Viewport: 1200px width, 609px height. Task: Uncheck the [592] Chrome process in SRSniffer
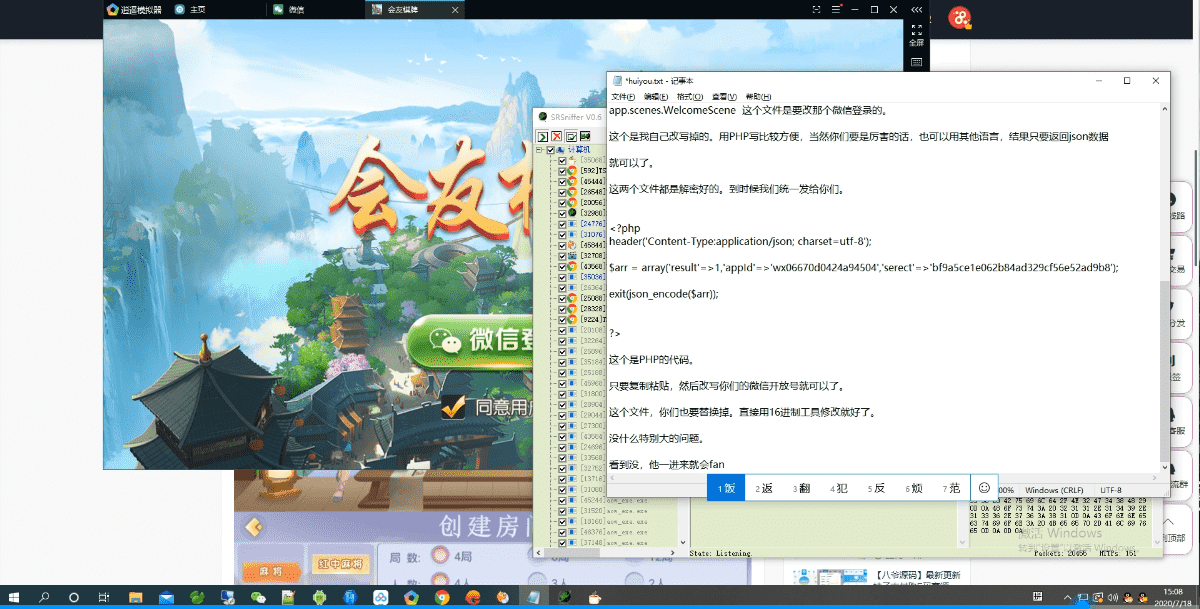coord(564,170)
